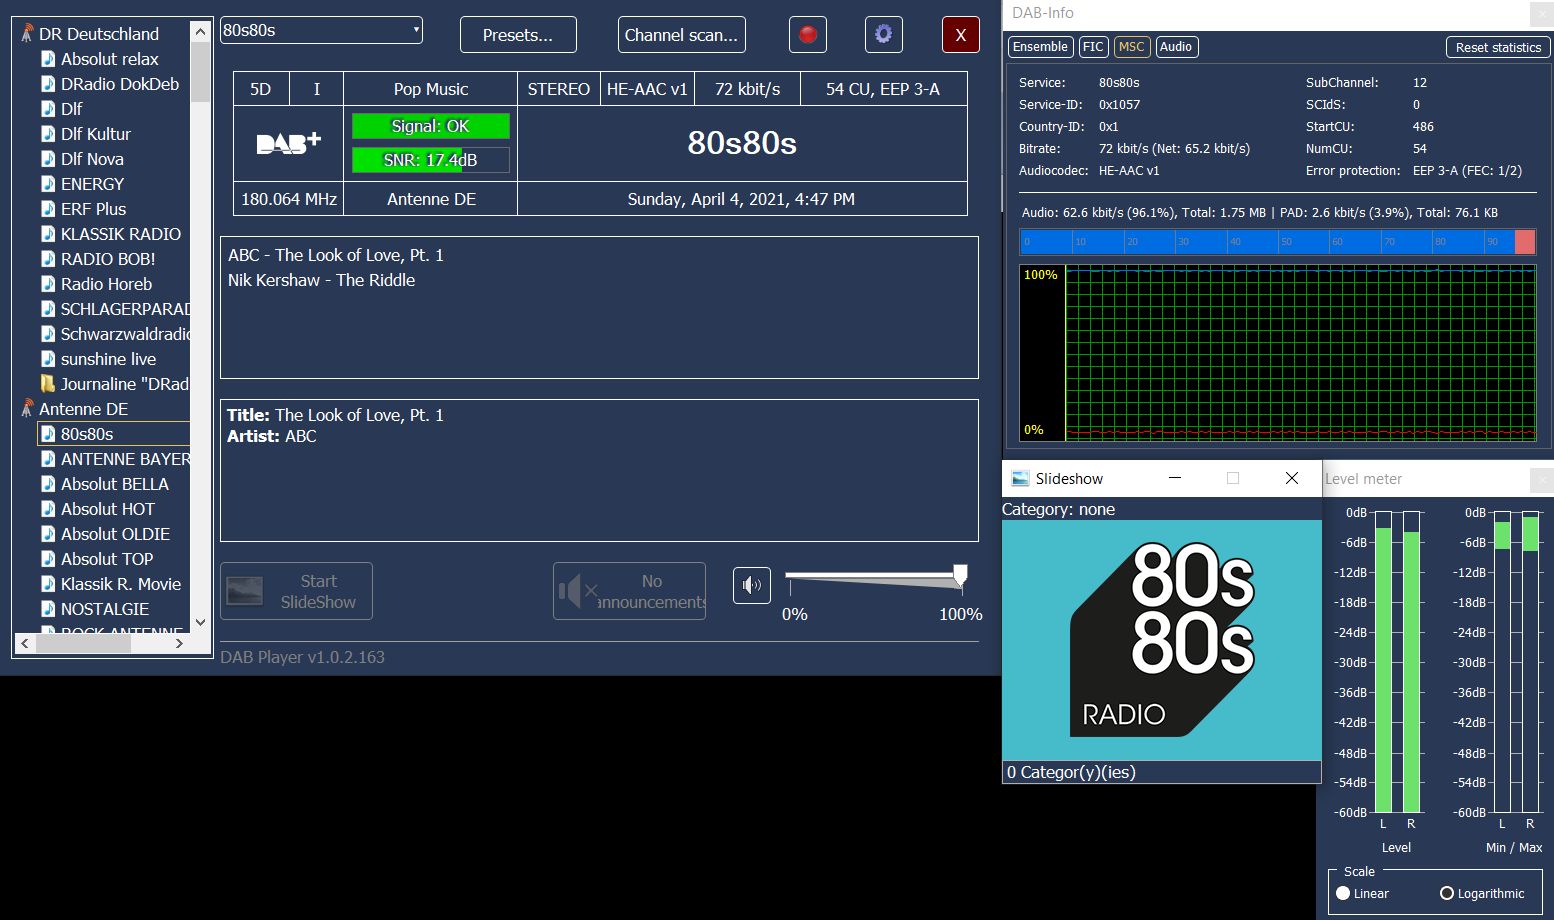Open the Presets dialog
The image size is (1554, 920).
[518, 35]
